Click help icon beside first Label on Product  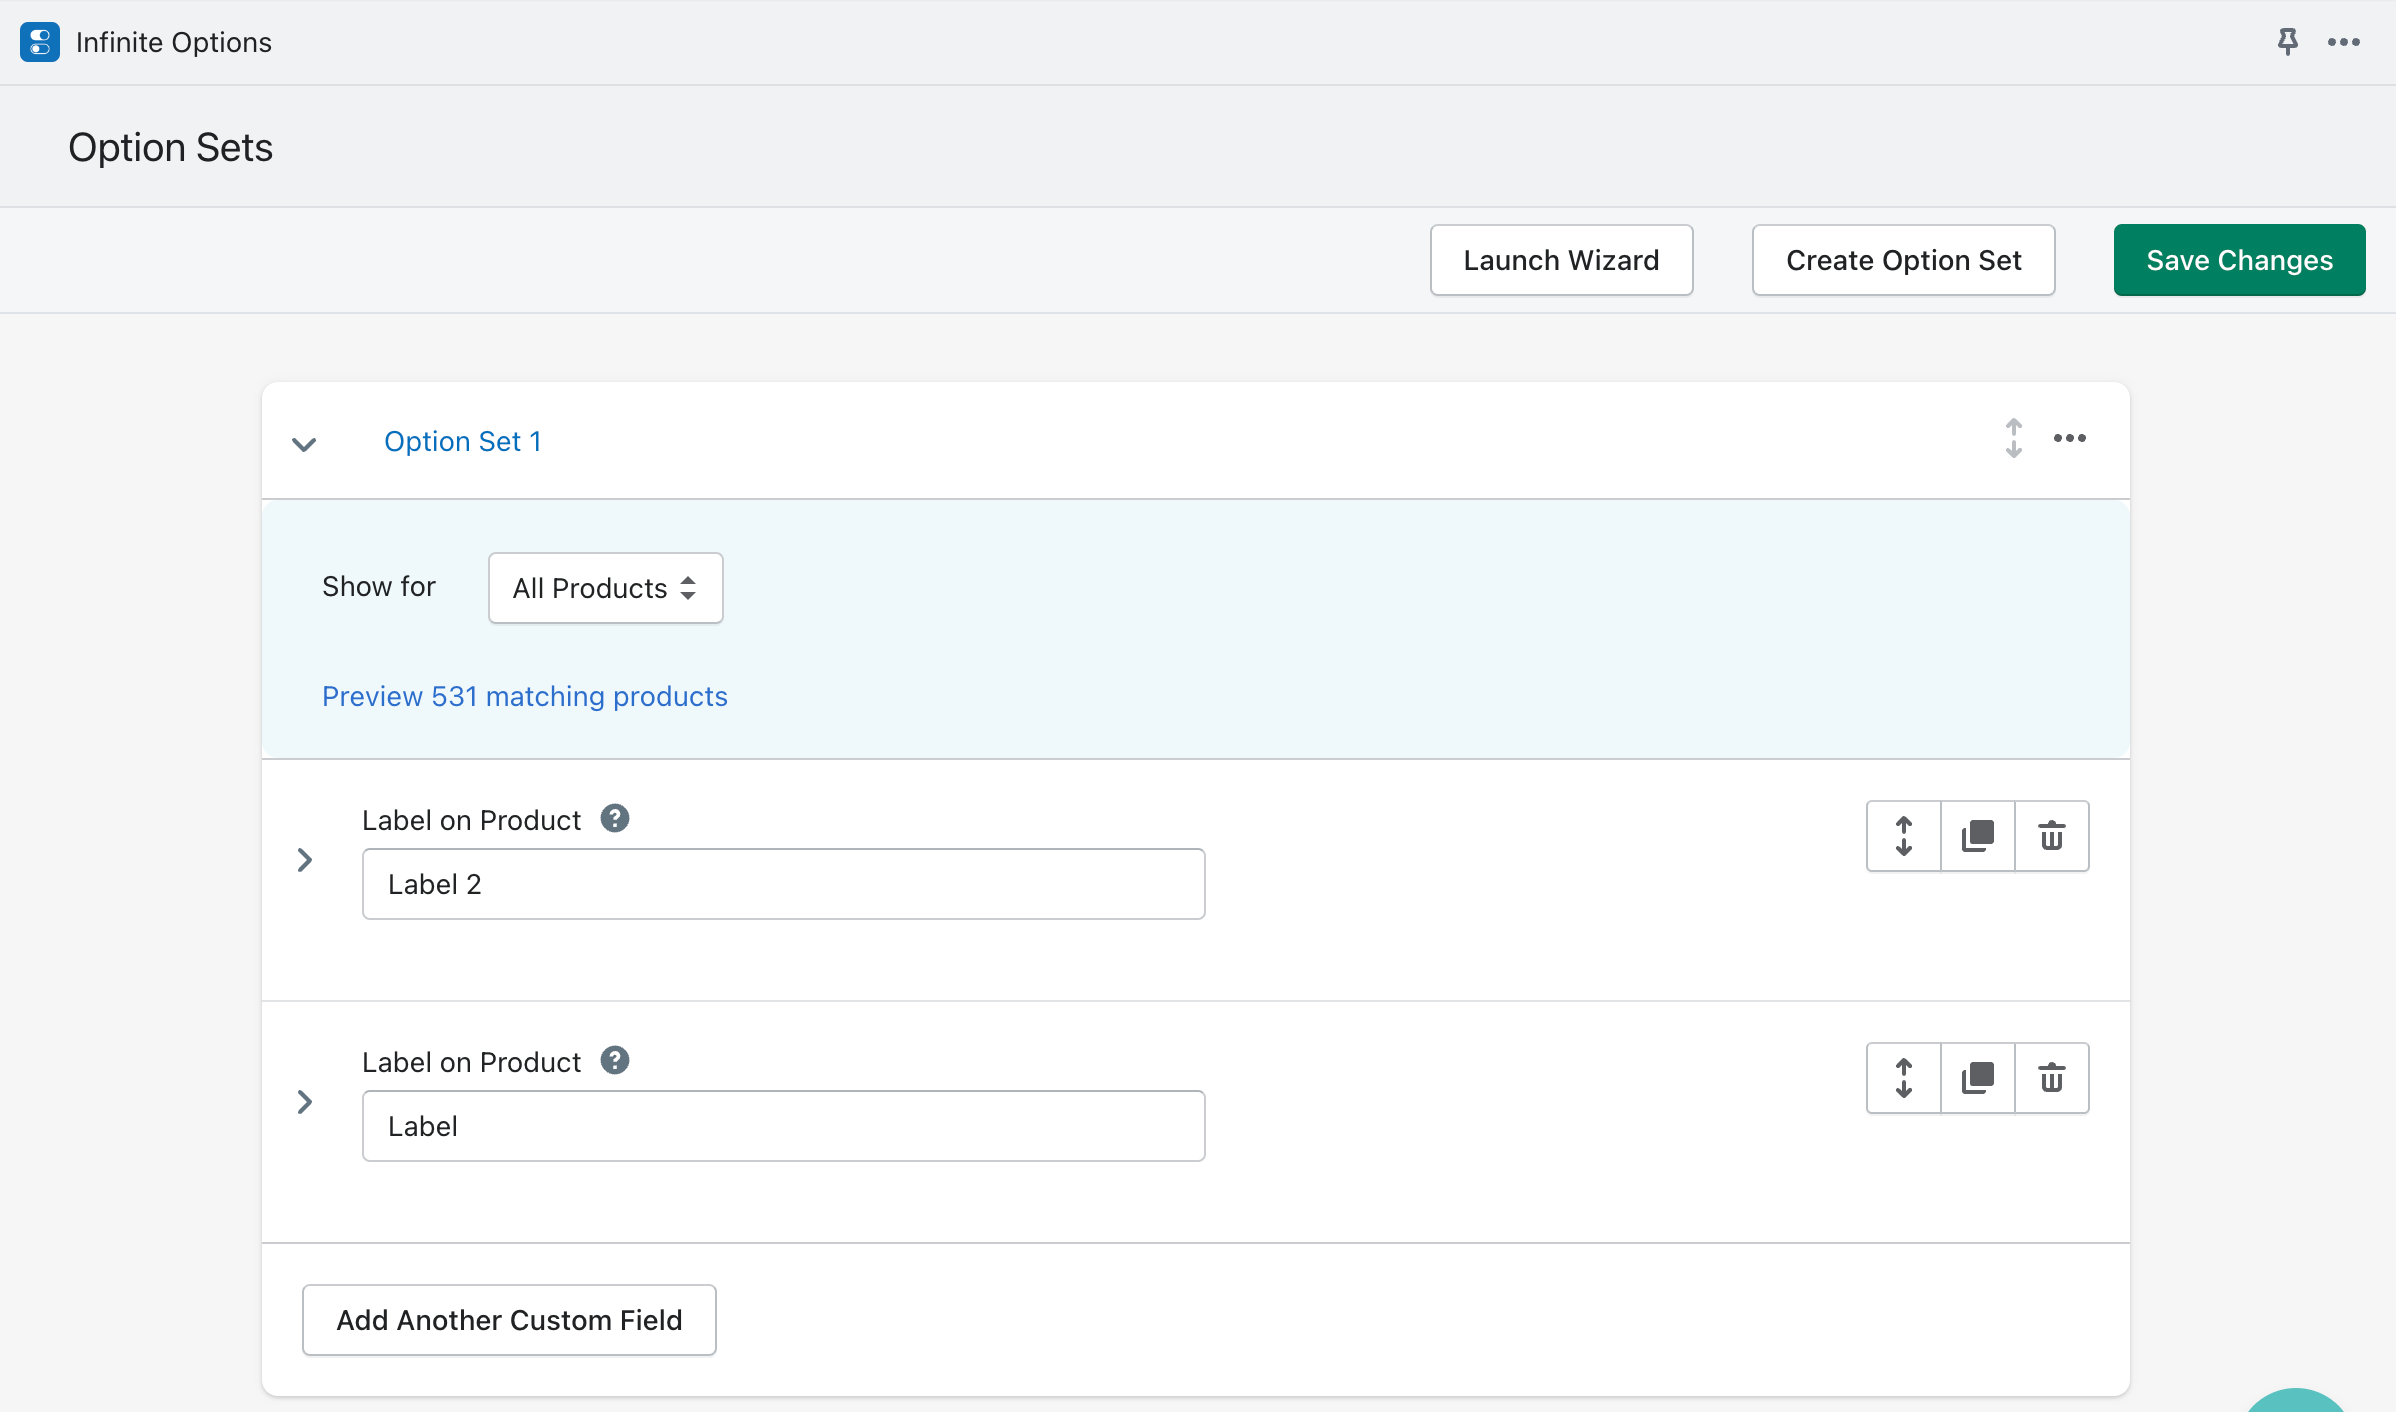(x=614, y=819)
